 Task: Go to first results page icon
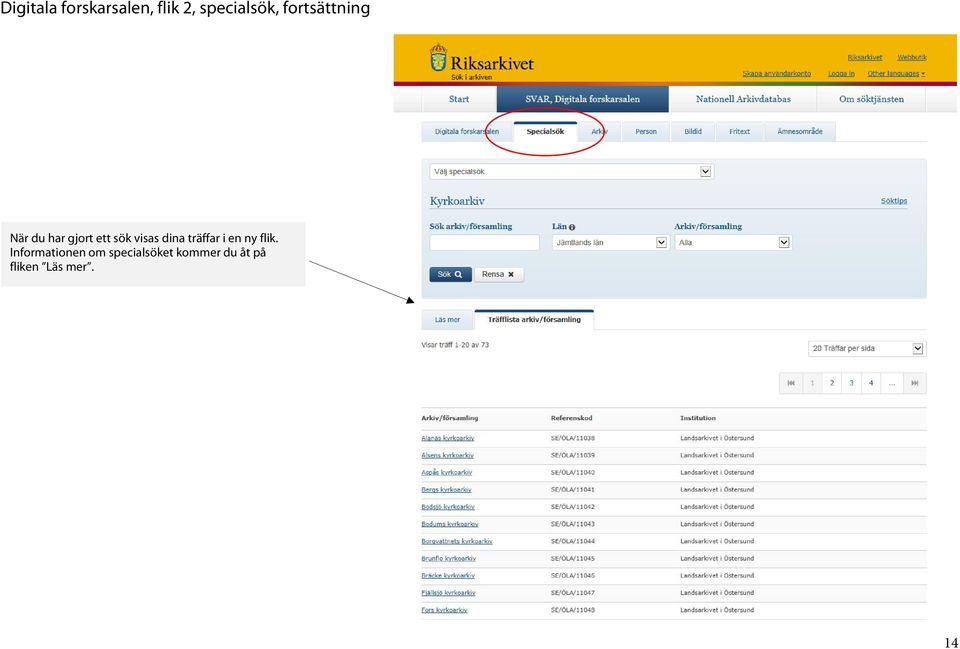[790, 383]
